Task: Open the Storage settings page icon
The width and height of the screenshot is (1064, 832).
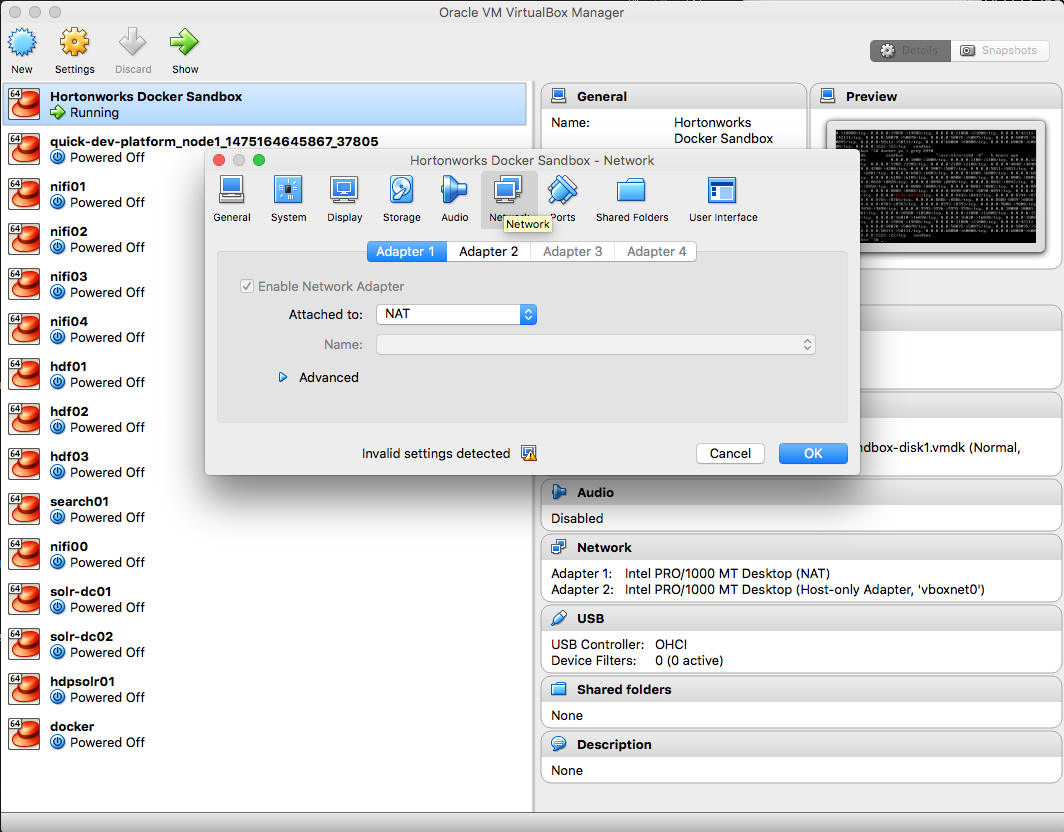Action: [401, 192]
